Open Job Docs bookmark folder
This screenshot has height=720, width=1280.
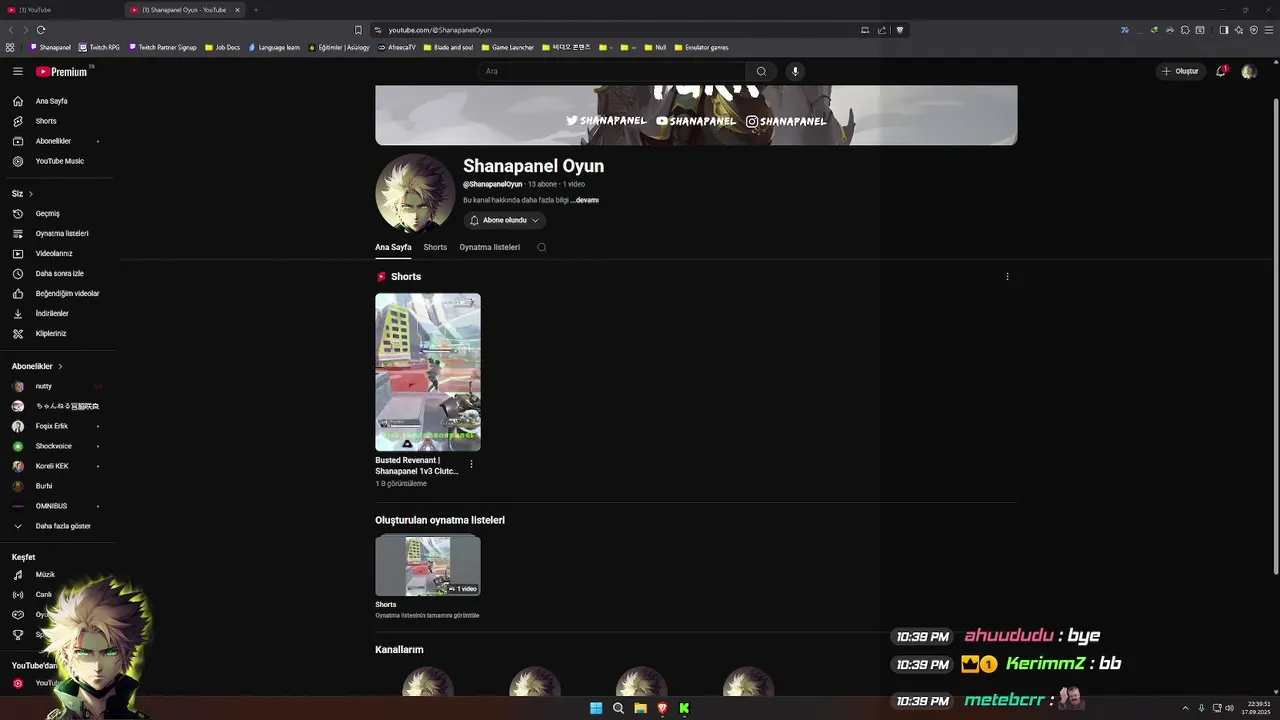(223, 47)
